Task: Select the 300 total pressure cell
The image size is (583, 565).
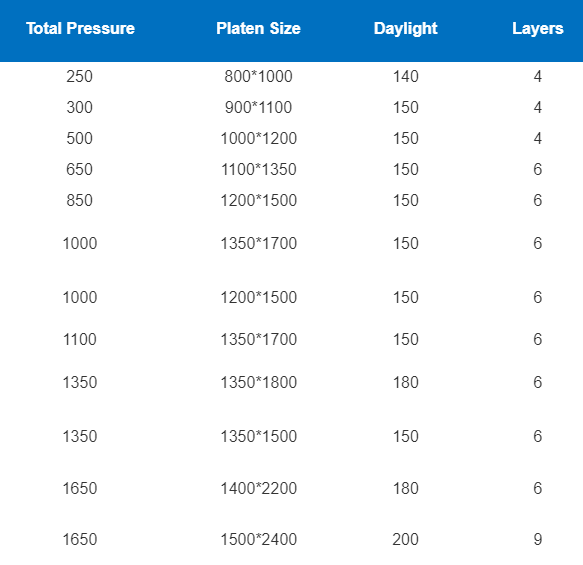Action: click(x=80, y=107)
